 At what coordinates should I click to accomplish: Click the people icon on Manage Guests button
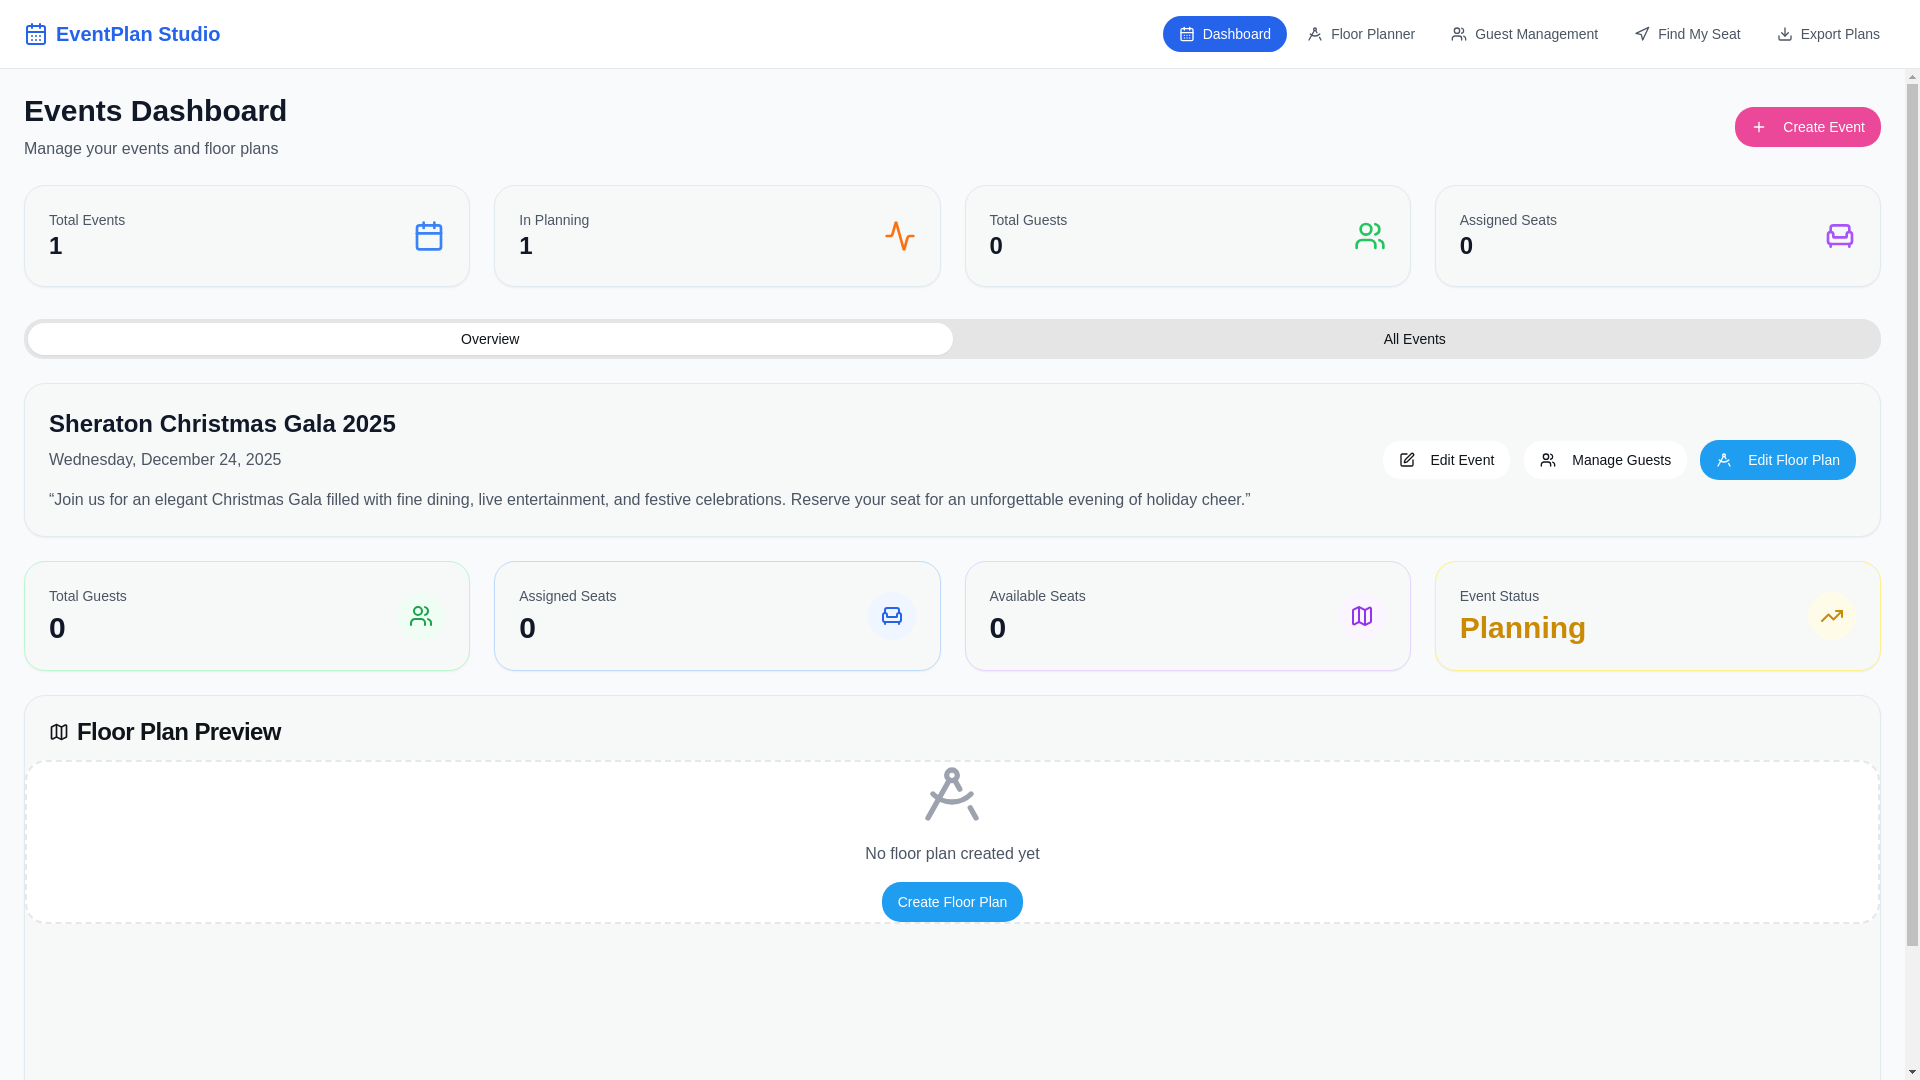tap(1548, 460)
